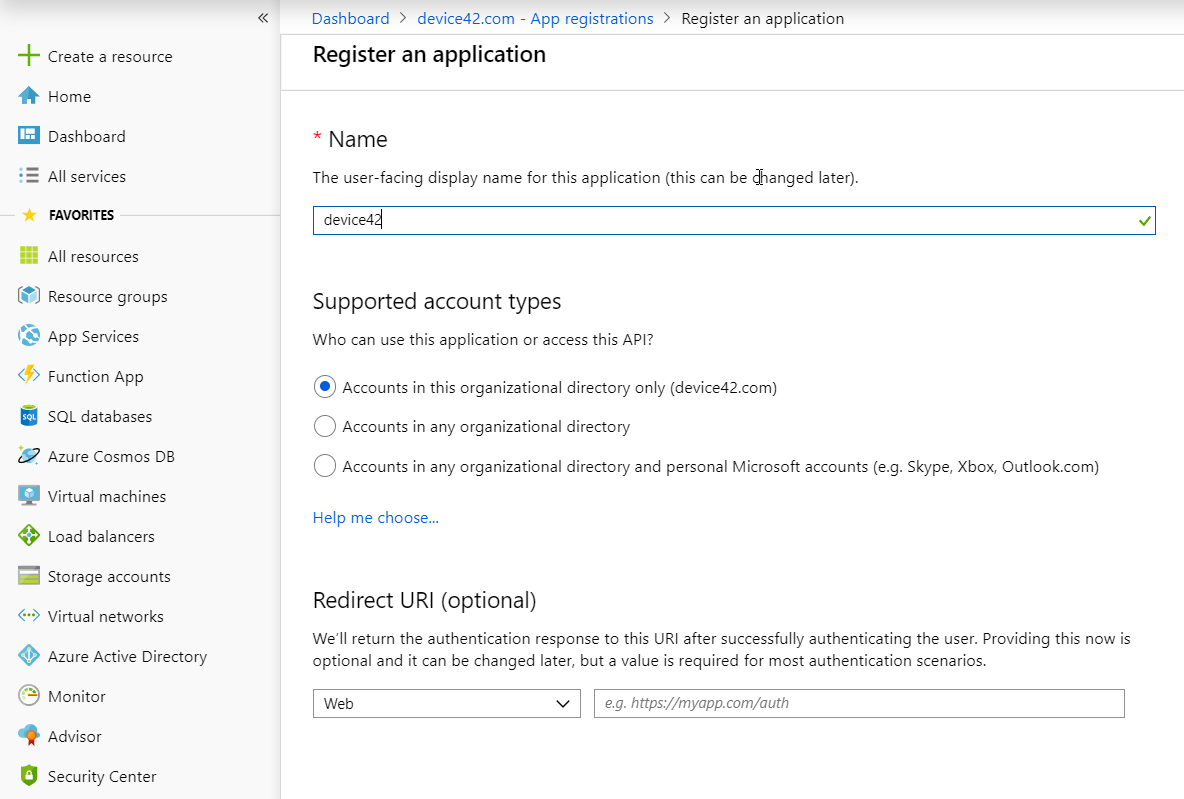
Task: Open the Web platform dropdown
Action: tap(446, 703)
